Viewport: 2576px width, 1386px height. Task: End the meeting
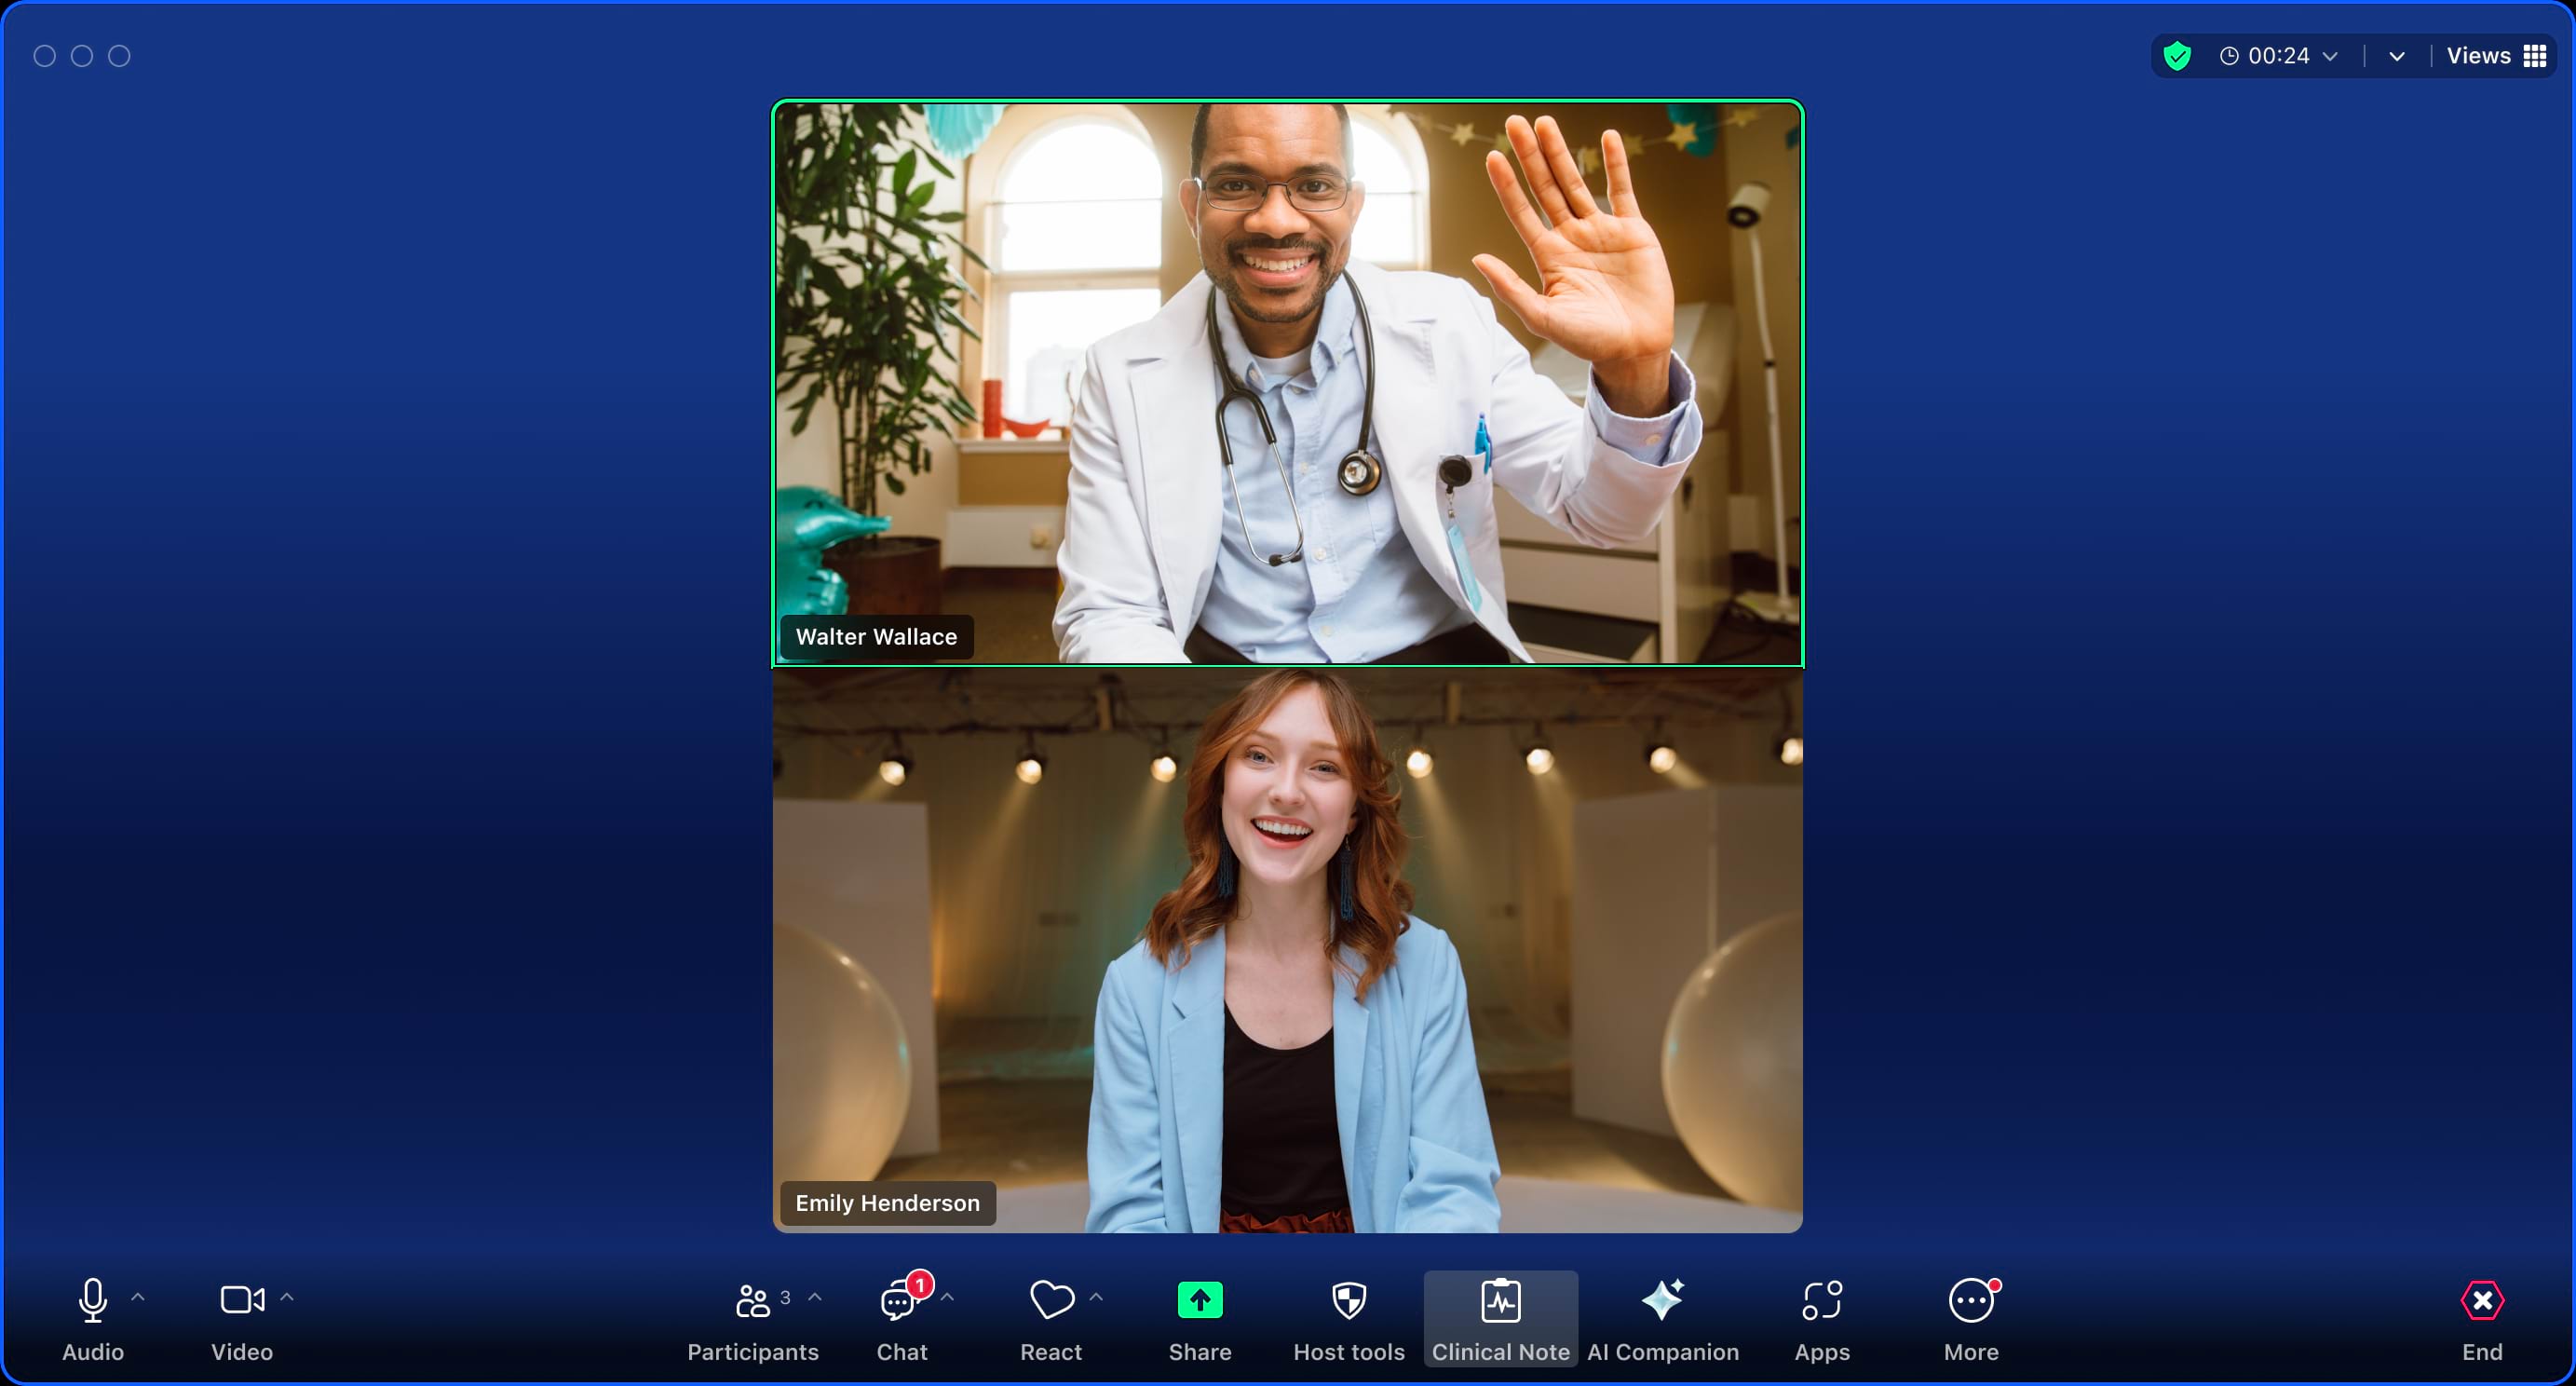click(2481, 1300)
